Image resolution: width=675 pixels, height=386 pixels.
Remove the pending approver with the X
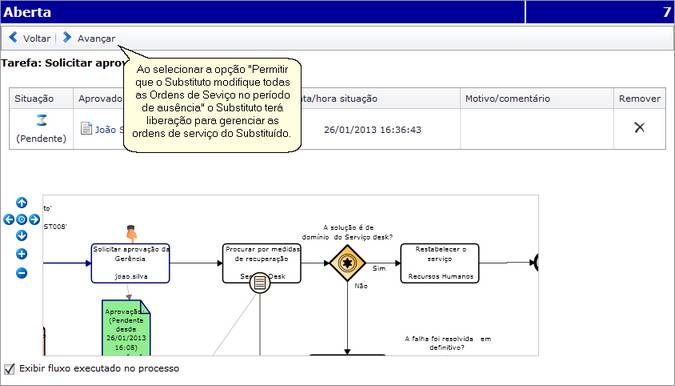pyautogui.click(x=639, y=127)
